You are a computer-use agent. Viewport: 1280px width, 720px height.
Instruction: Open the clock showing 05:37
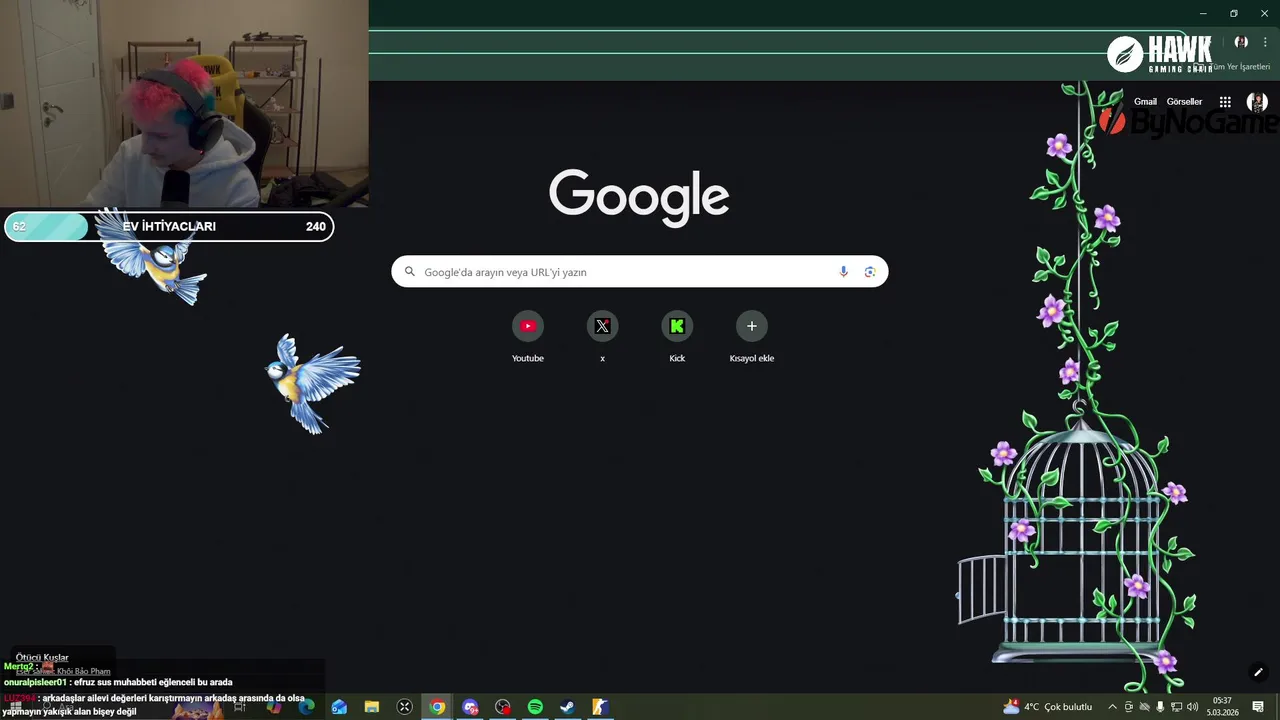pyautogui.click(x=1222, y=707)
